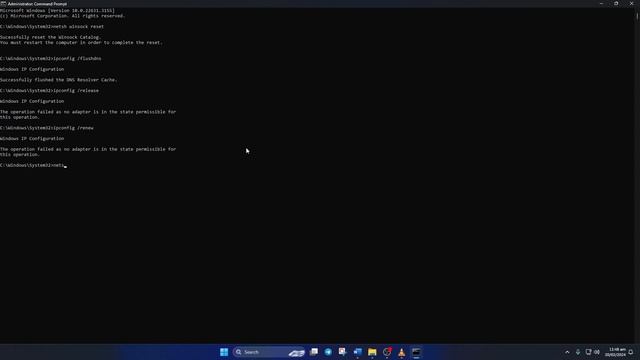Screen dimensions: 640x360
Task: Open the browser icon with red badge
Action: (x=387, y=352)
